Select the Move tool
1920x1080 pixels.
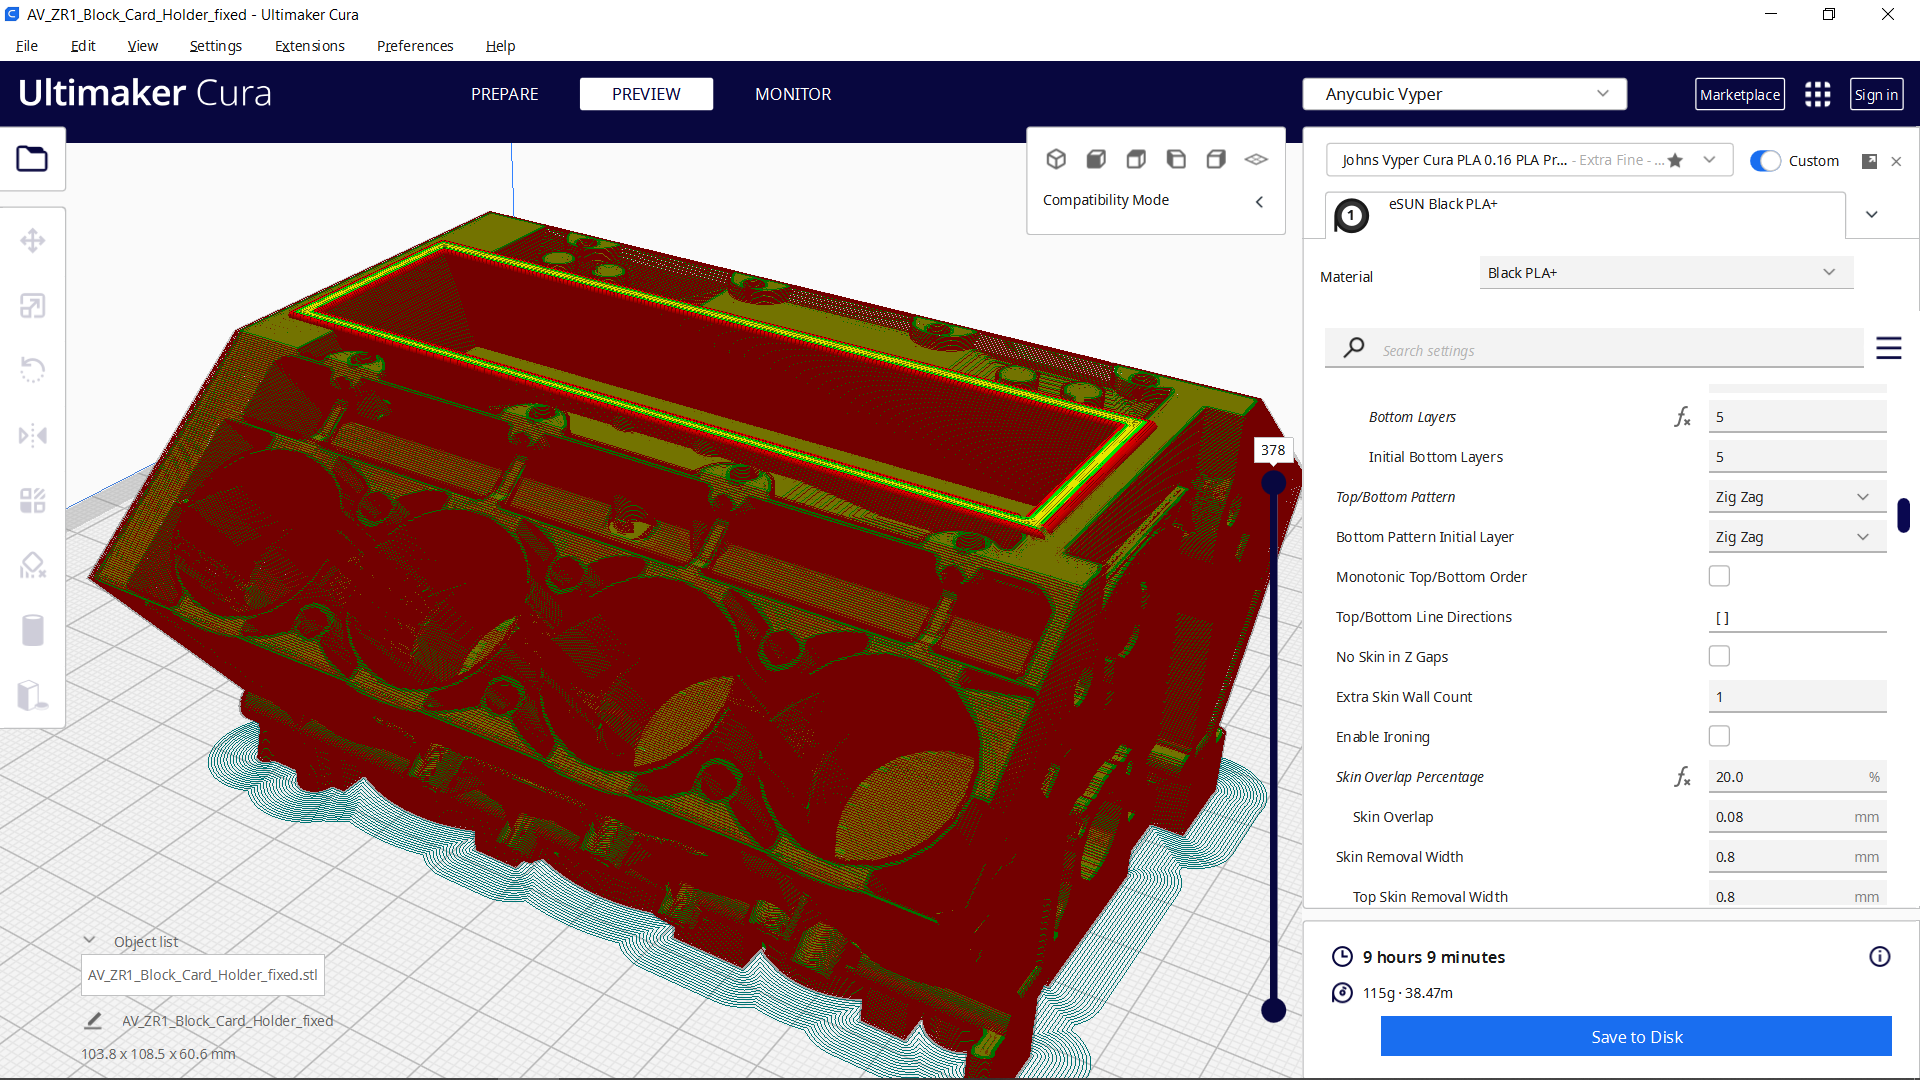33,240
